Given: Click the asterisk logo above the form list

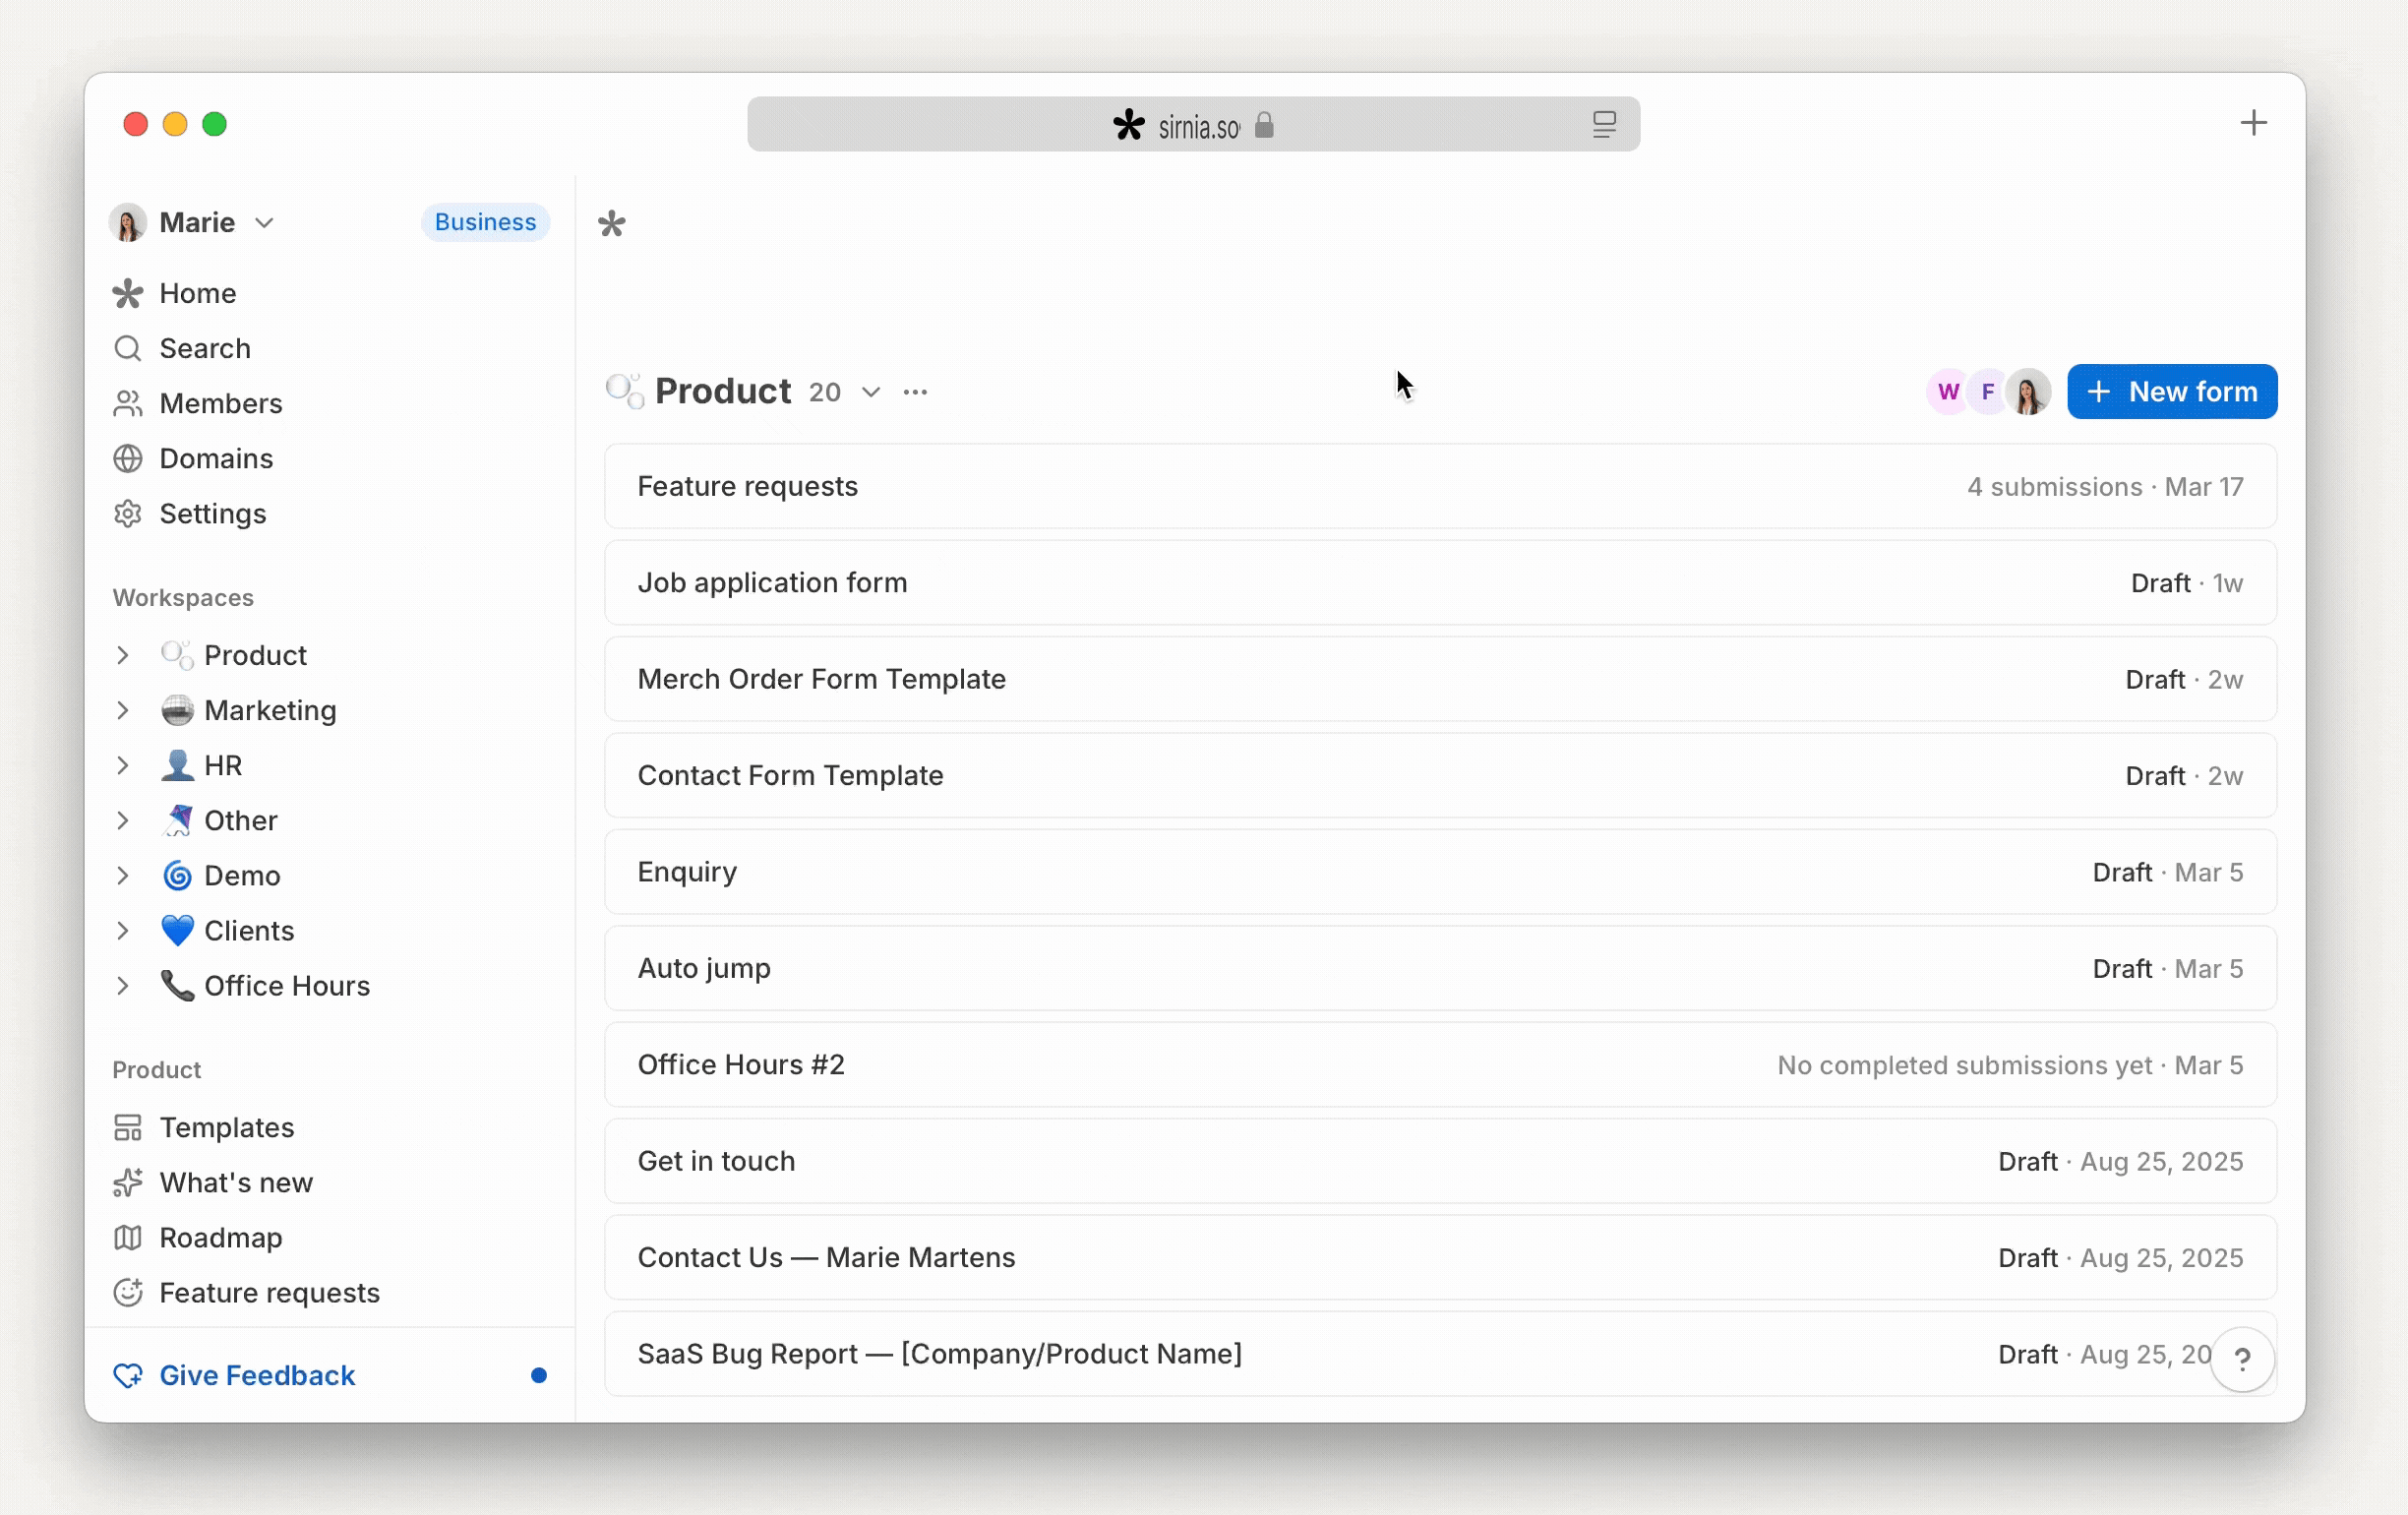Looking at the screenshot, I should (612, 223).
